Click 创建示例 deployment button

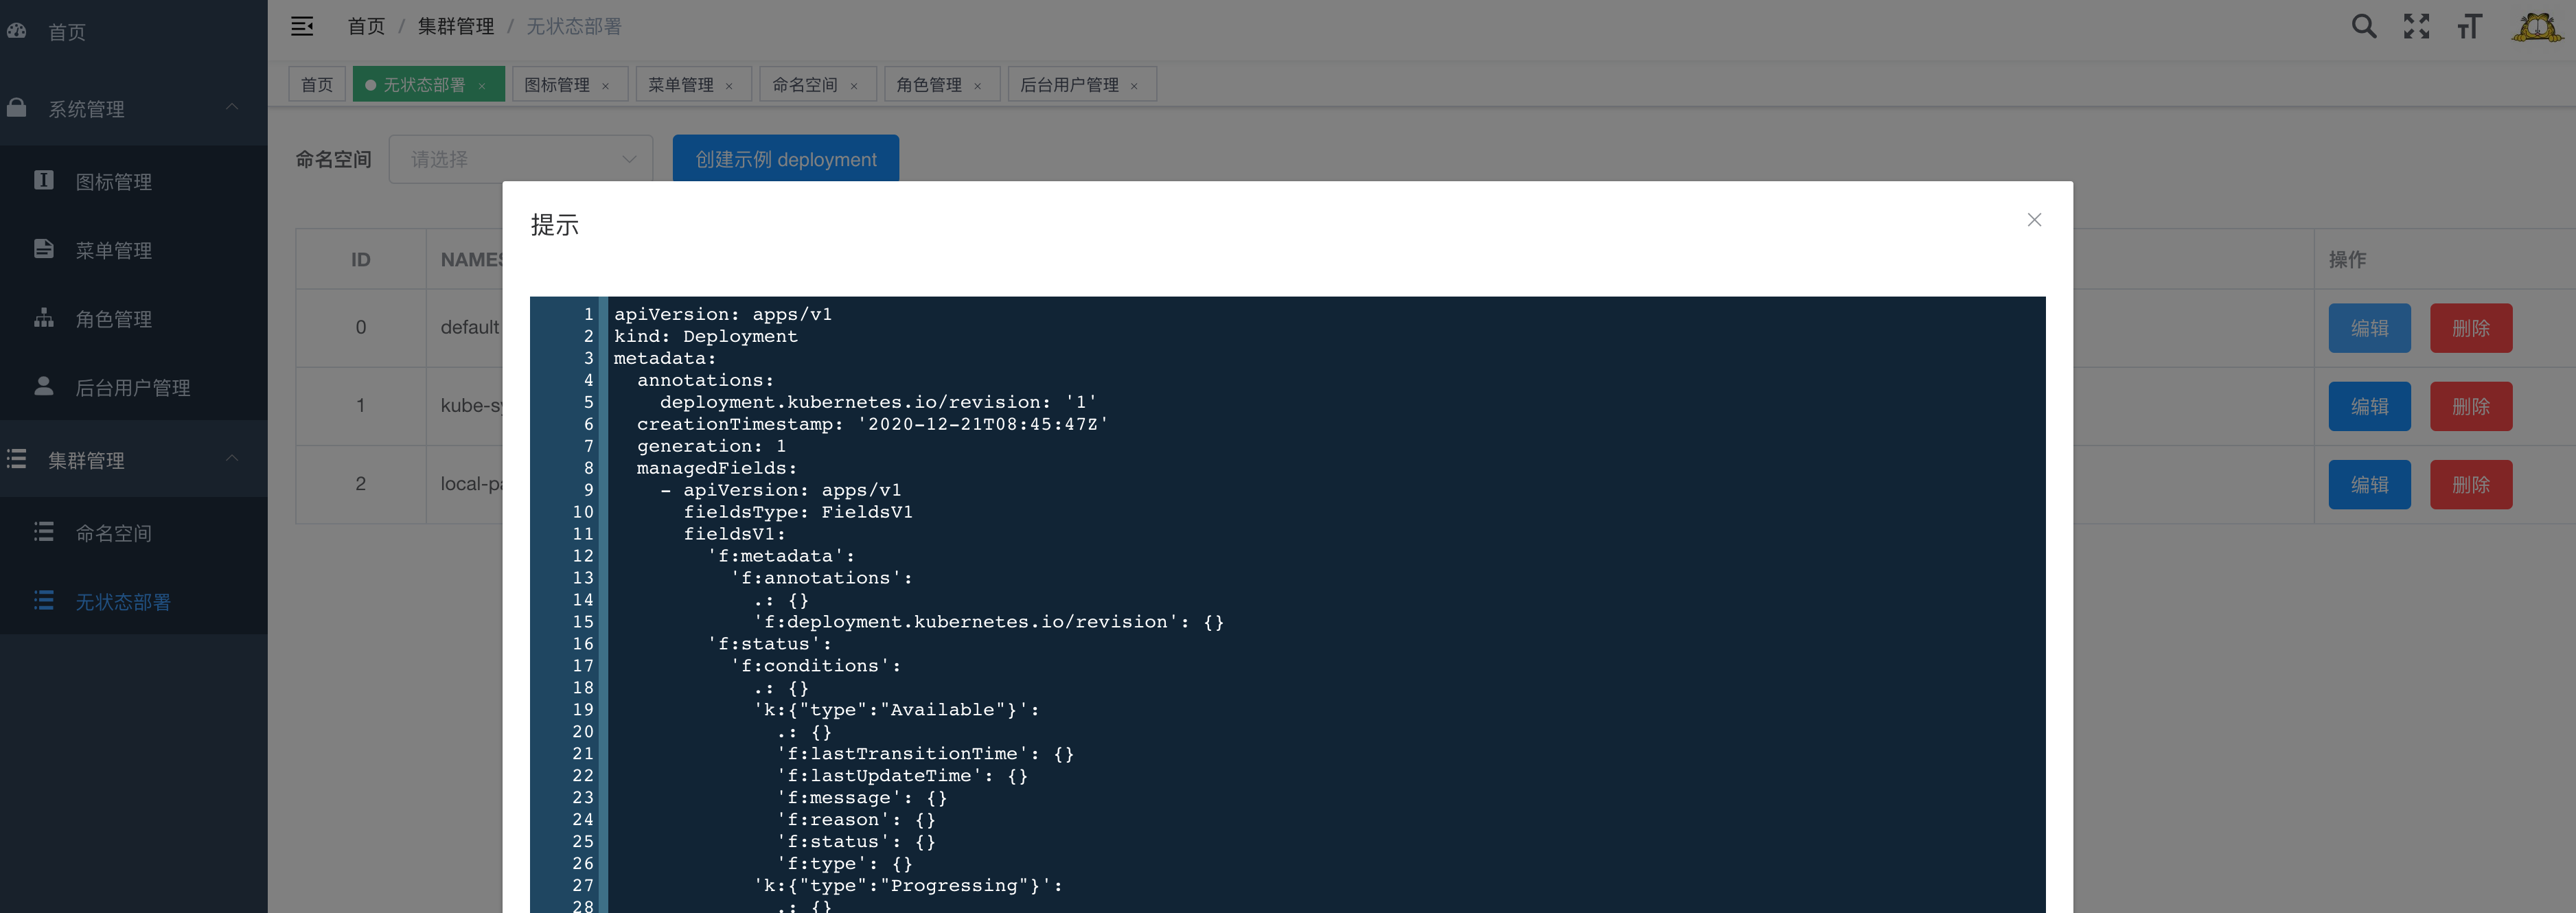point(785,159)
